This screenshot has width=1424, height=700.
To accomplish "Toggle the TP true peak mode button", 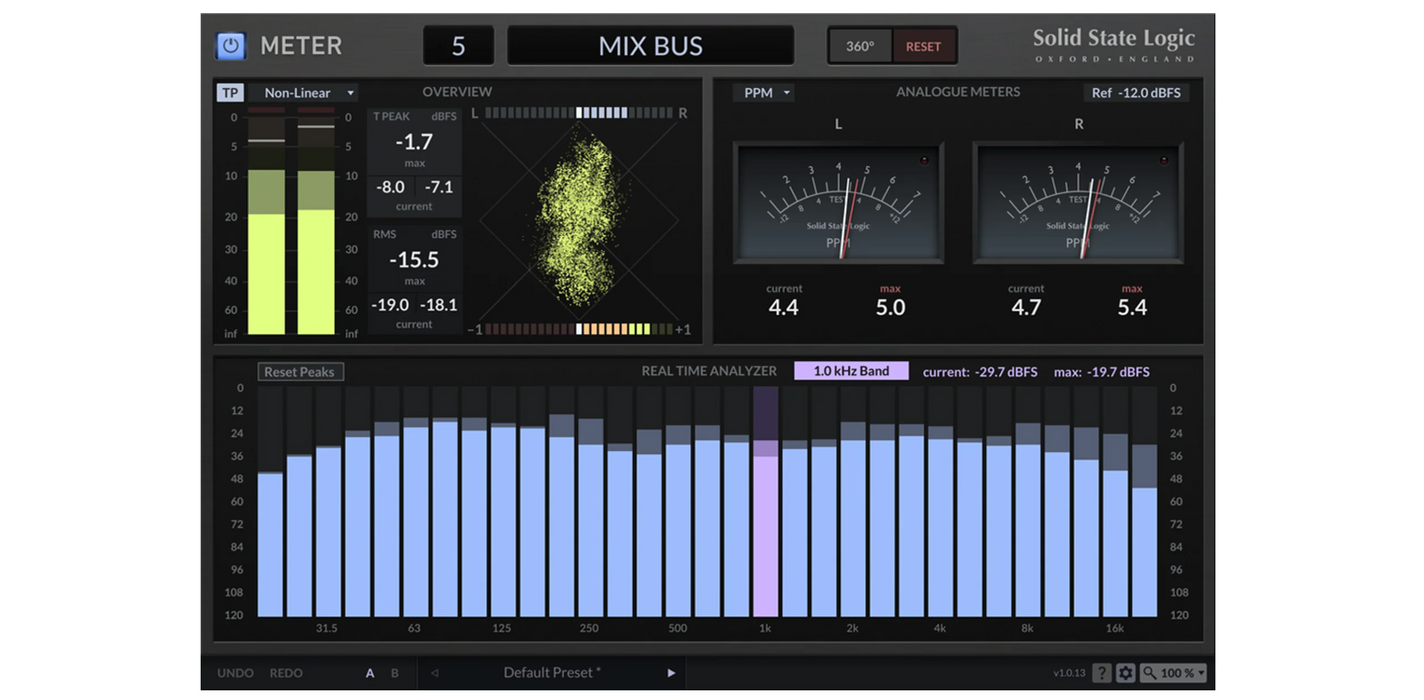I will click(x=230, y=93).
